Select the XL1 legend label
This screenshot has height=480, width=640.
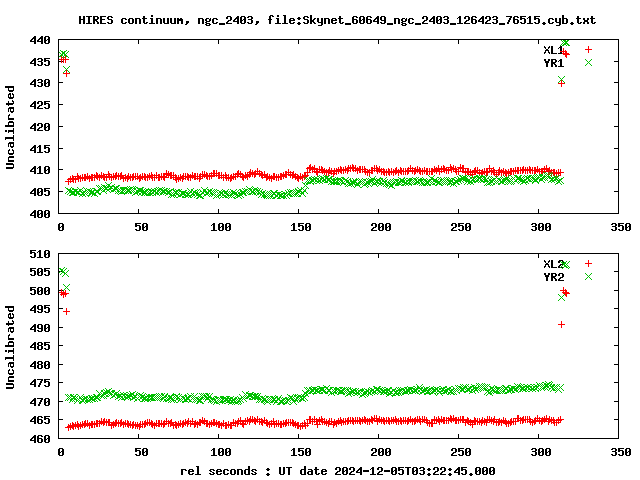[553, 50]
